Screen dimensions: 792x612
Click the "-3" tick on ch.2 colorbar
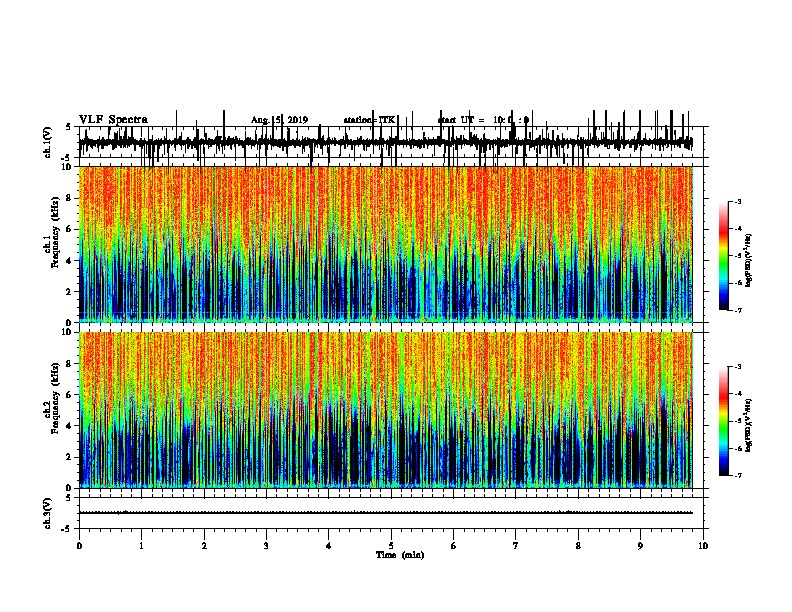click(737, 367)
